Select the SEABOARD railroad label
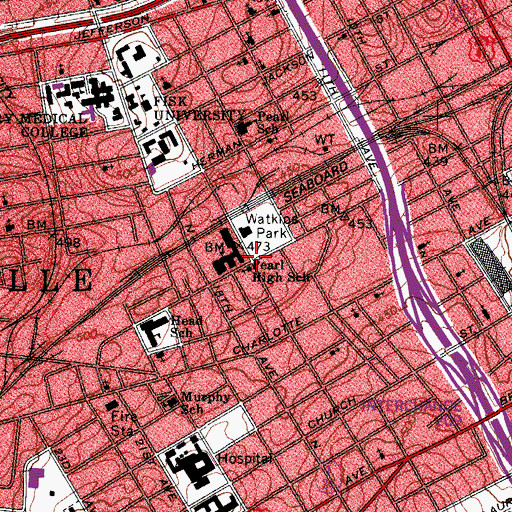The height and width of the screenshot is (512, 512). 315,182
